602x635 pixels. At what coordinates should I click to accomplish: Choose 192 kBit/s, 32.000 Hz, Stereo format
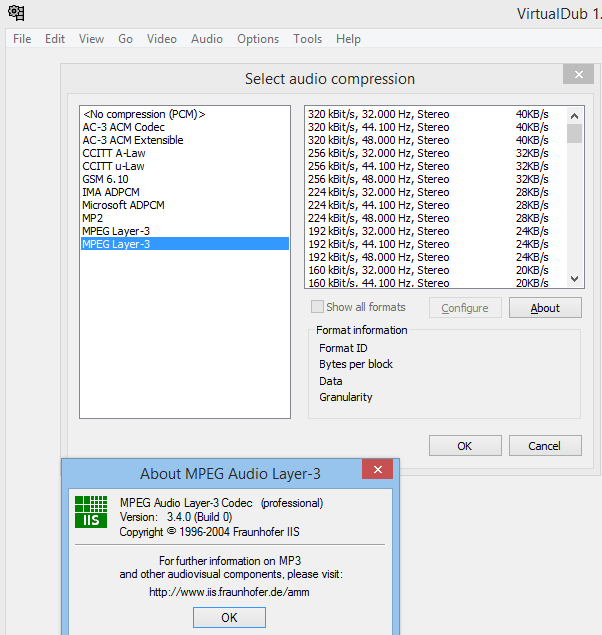[436, 231]
